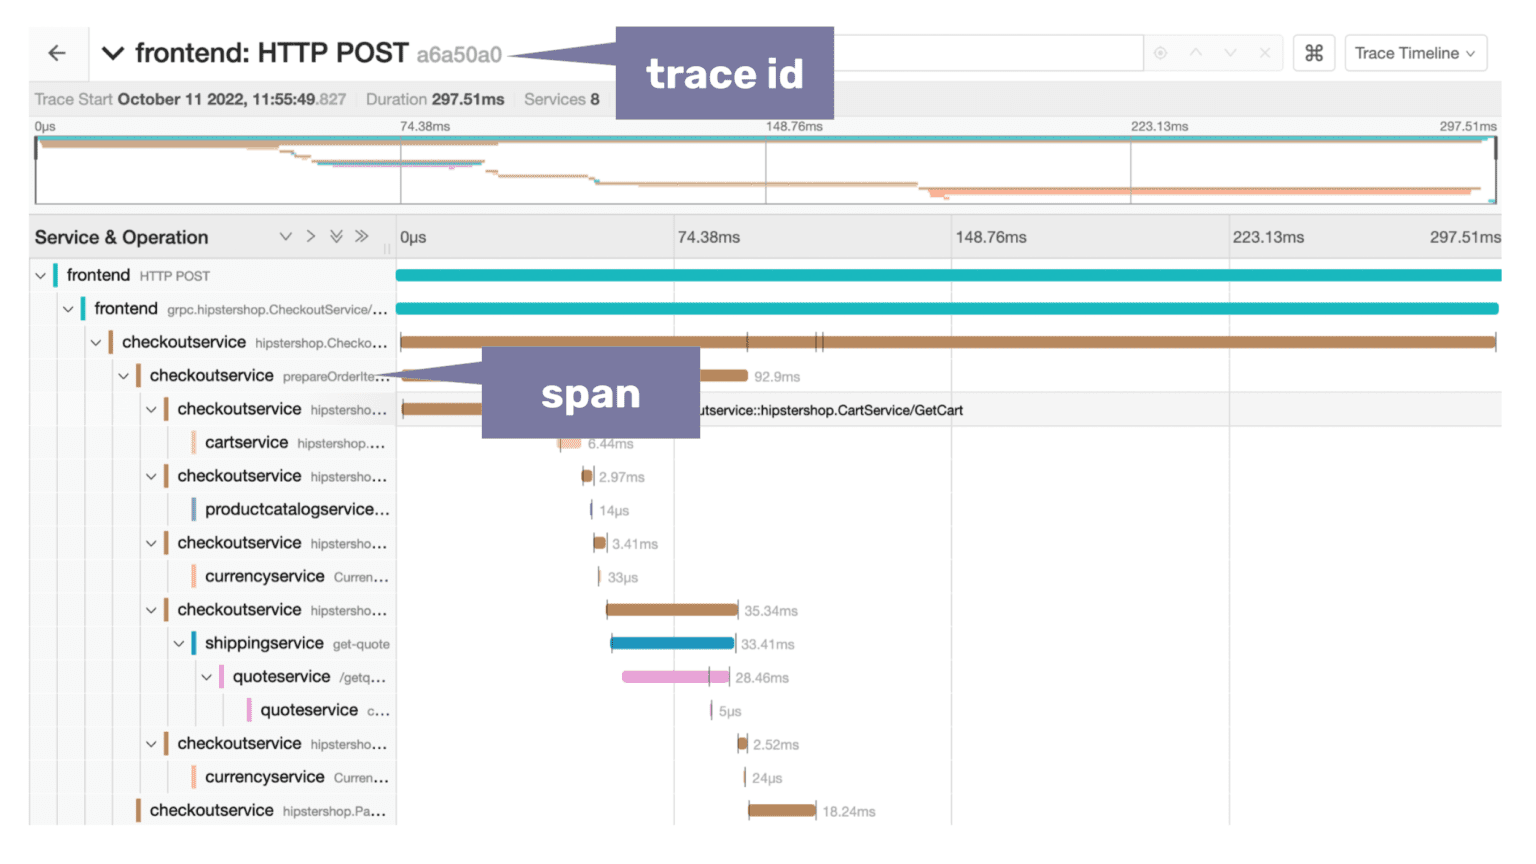
Task: Toggle the checkoutservice PlaceOrder span collapsed
Action: 96,341
